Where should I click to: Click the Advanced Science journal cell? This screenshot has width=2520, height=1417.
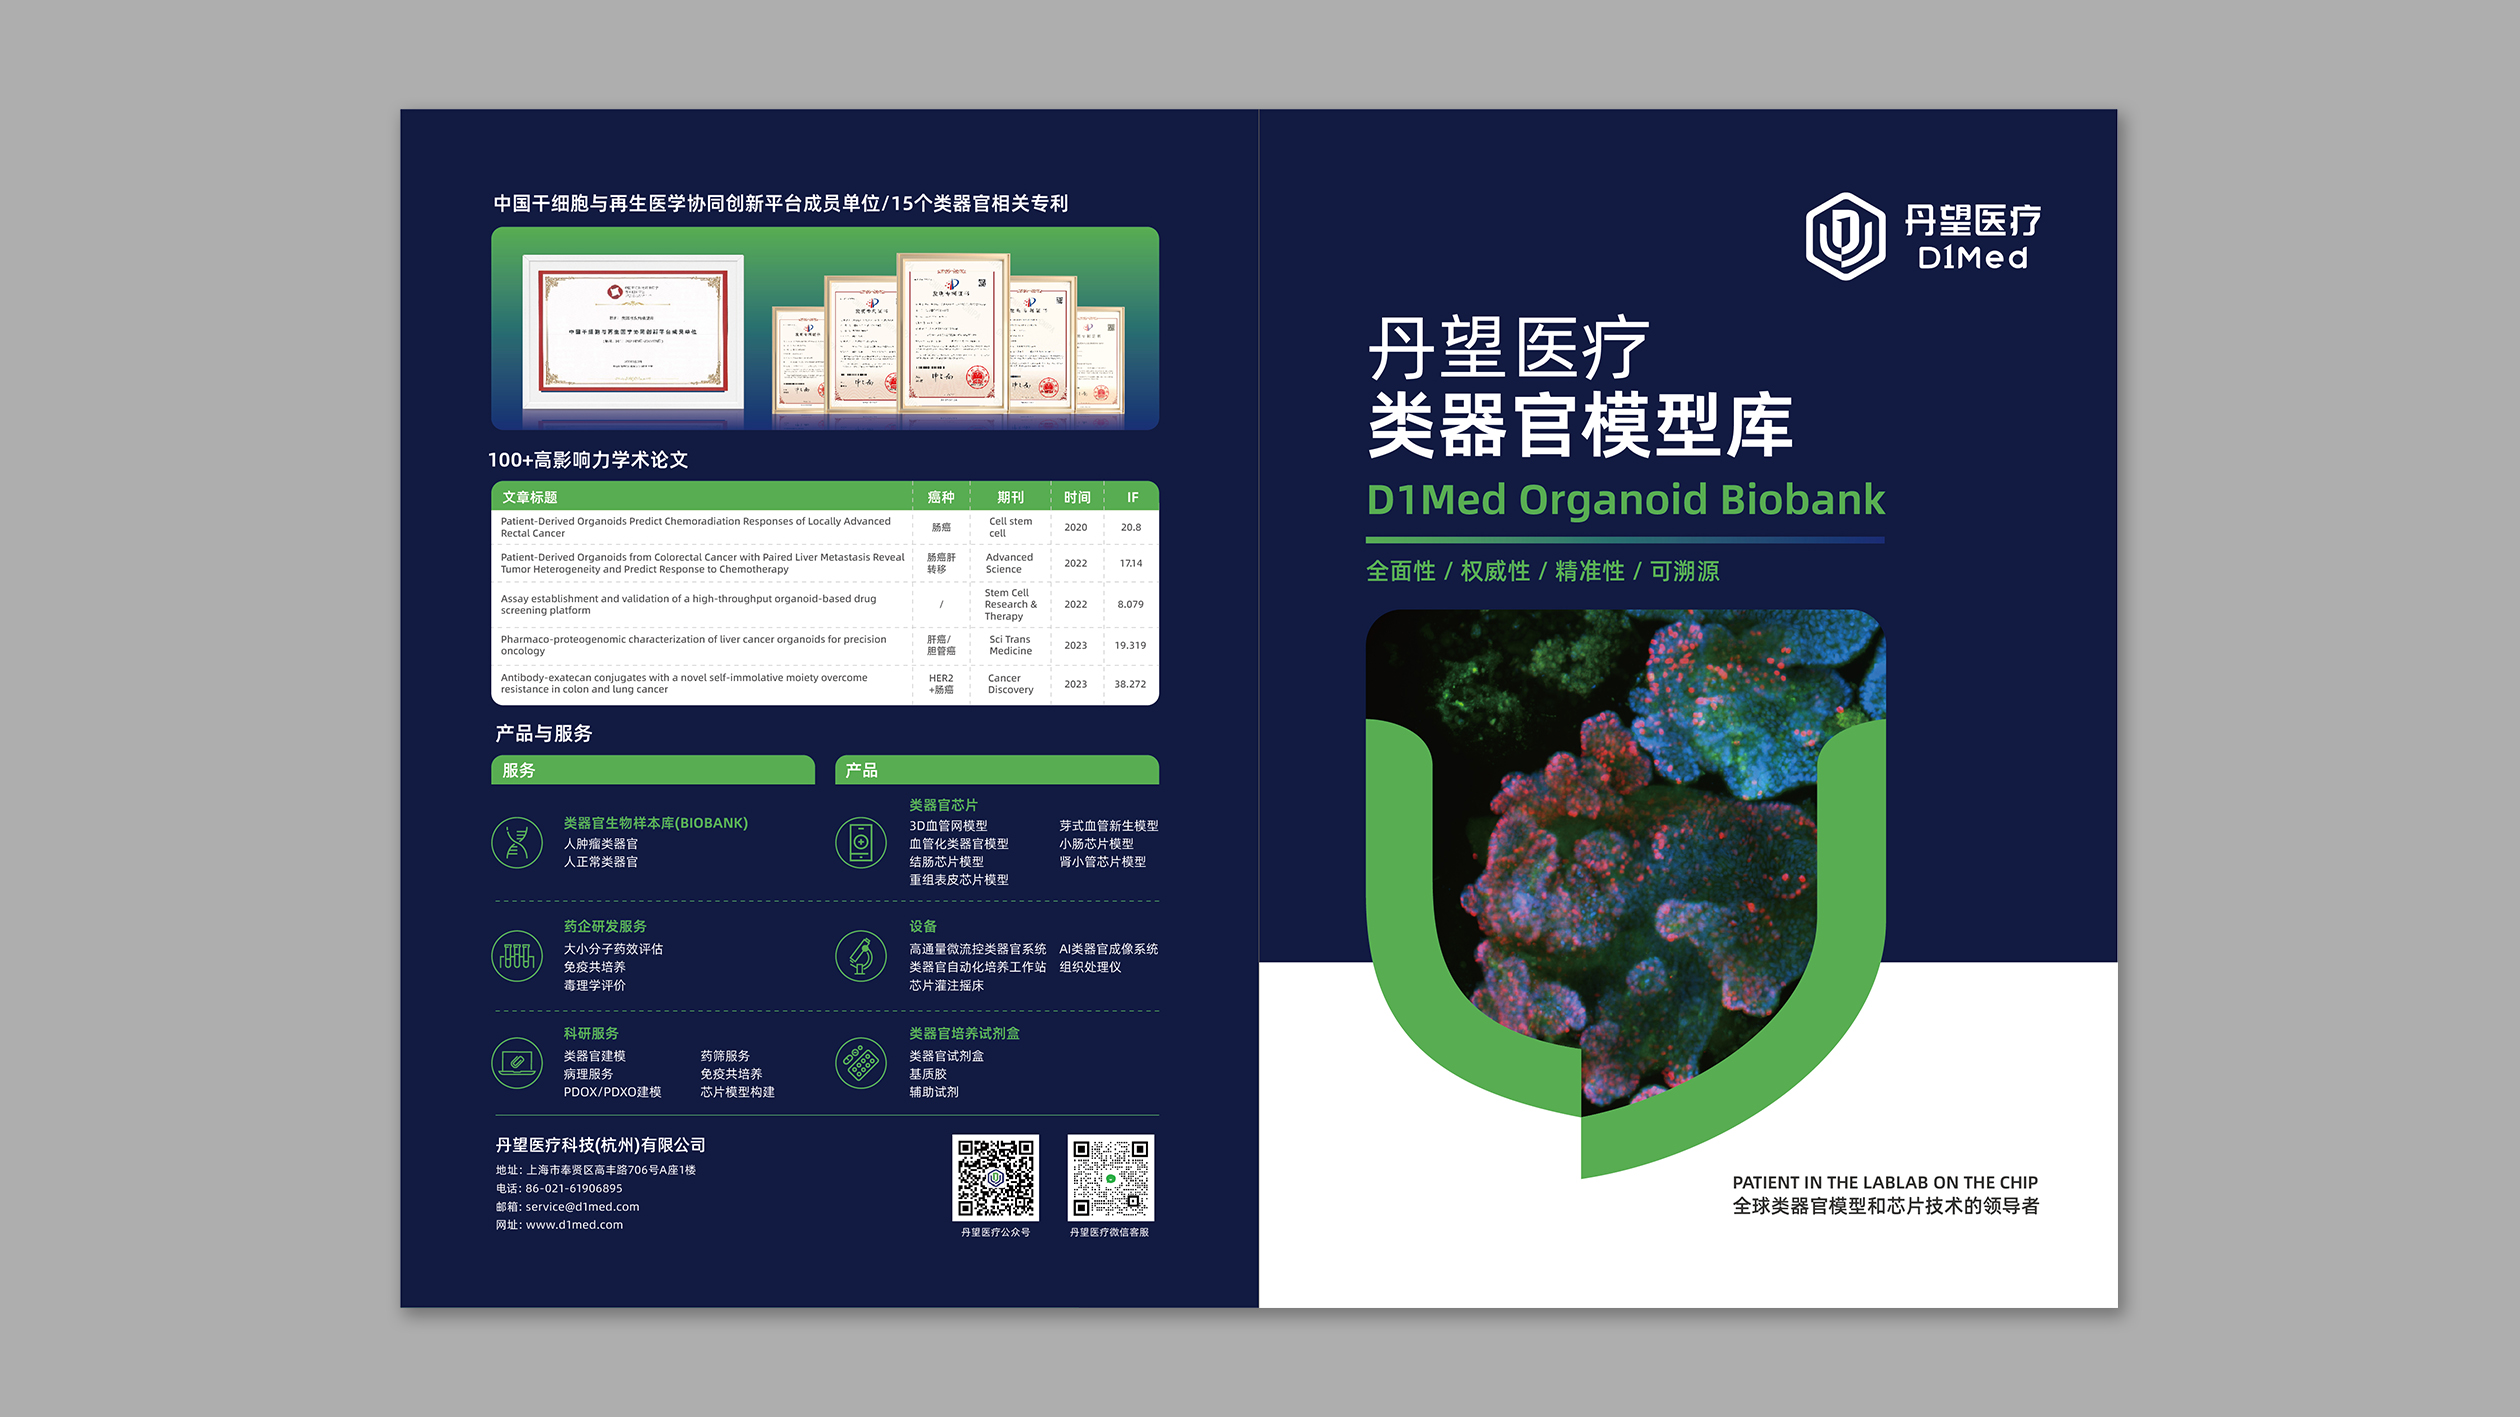pyautogui.click(x=1009, y=563)
